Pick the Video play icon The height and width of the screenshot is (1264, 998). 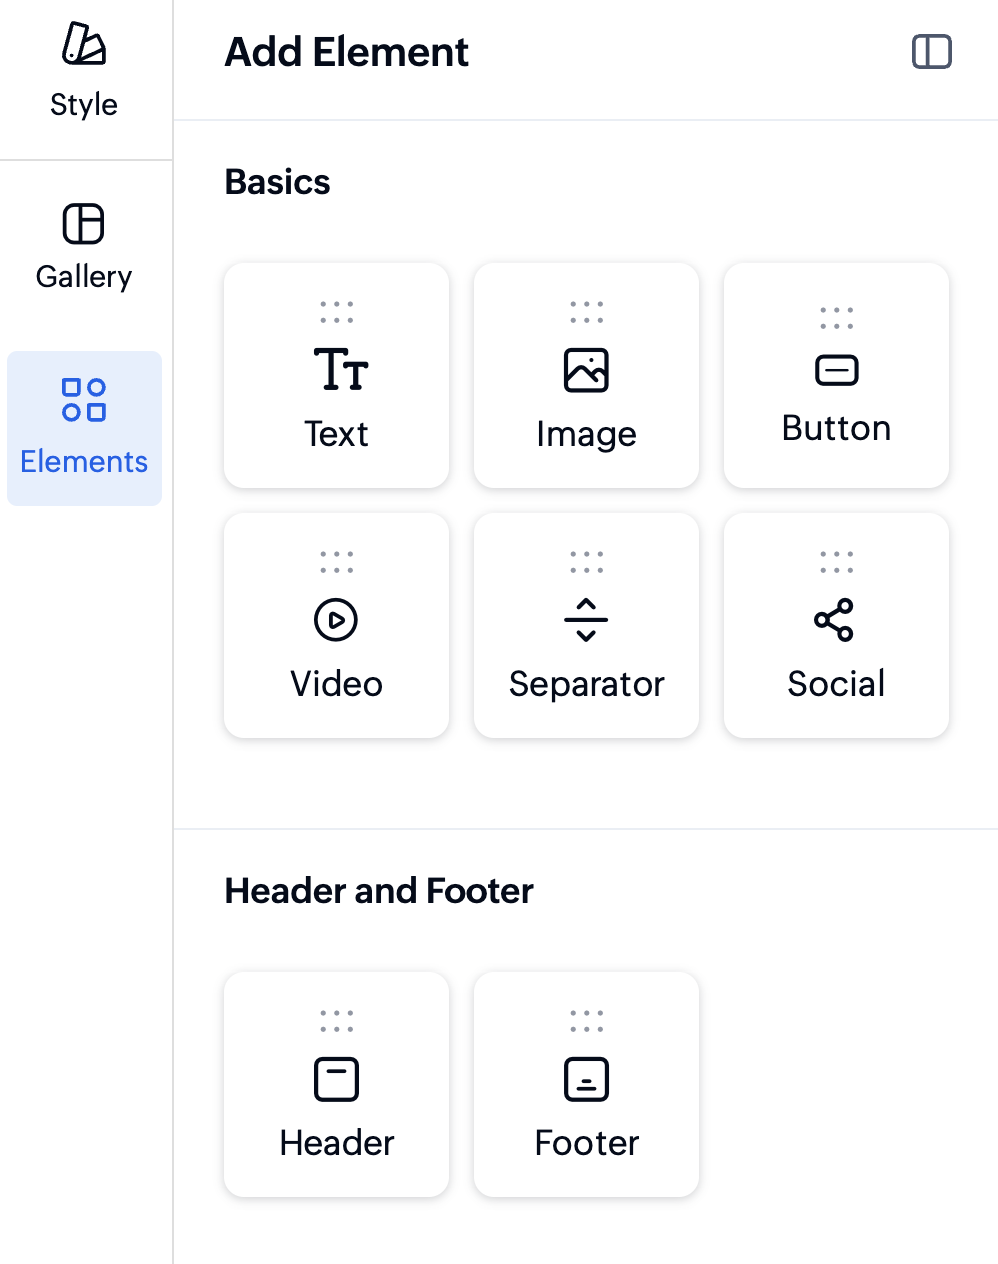(x=336, y=619)
